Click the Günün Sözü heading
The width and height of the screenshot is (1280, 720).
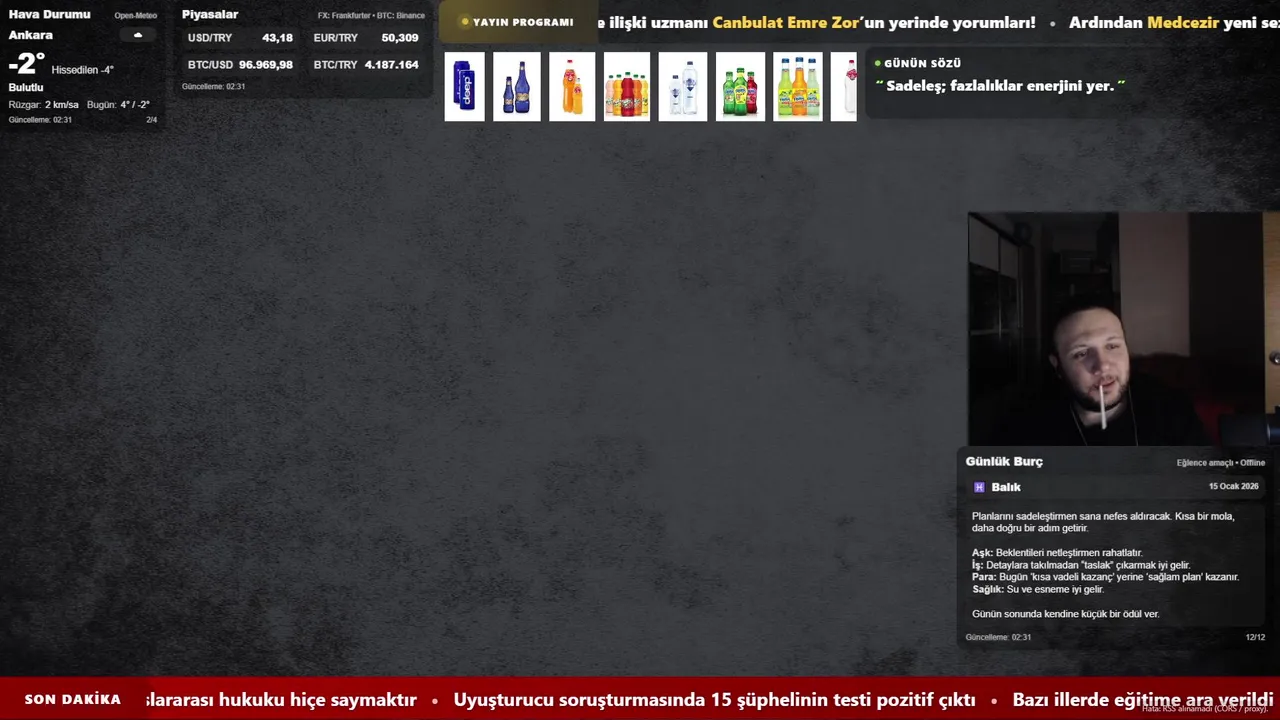point(922,63)
